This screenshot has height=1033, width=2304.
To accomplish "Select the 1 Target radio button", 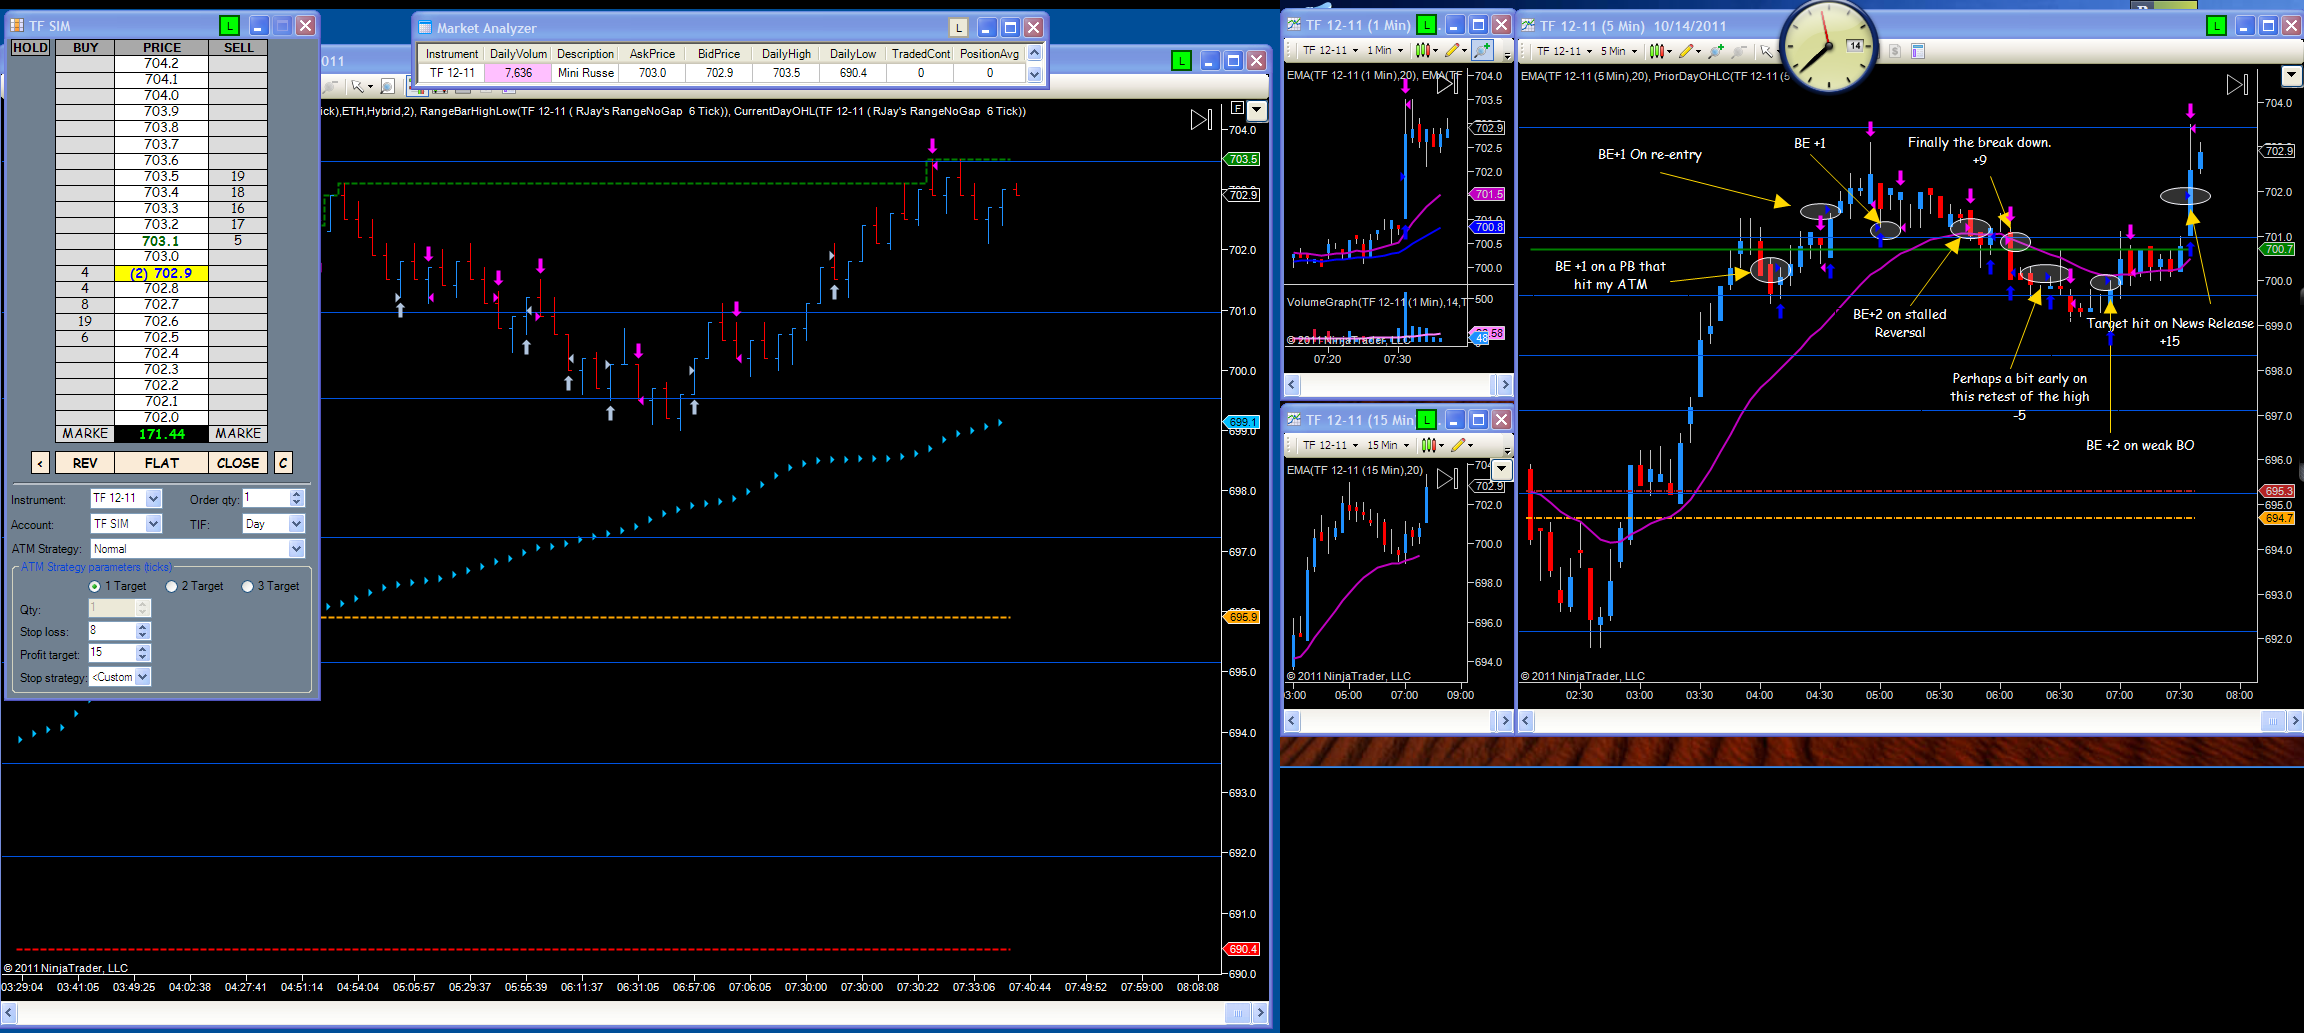I will (94, 587).
